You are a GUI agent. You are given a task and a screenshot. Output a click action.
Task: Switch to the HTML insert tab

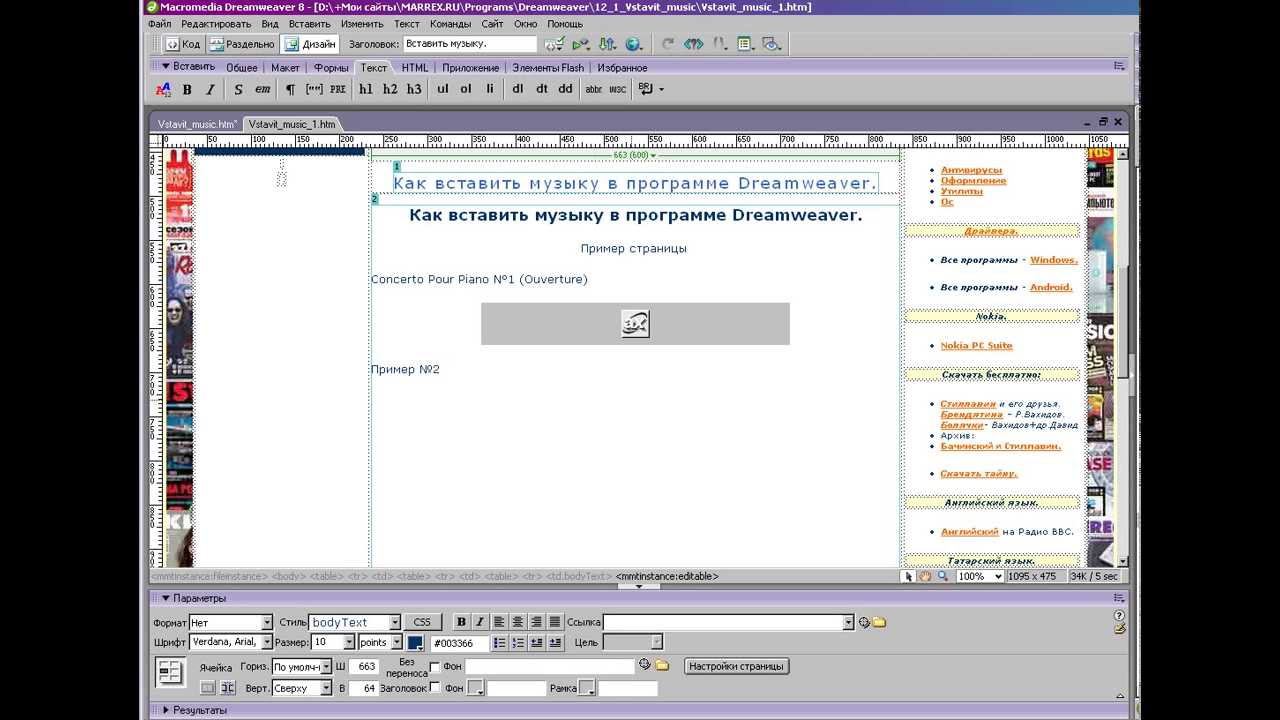point(415,68)
